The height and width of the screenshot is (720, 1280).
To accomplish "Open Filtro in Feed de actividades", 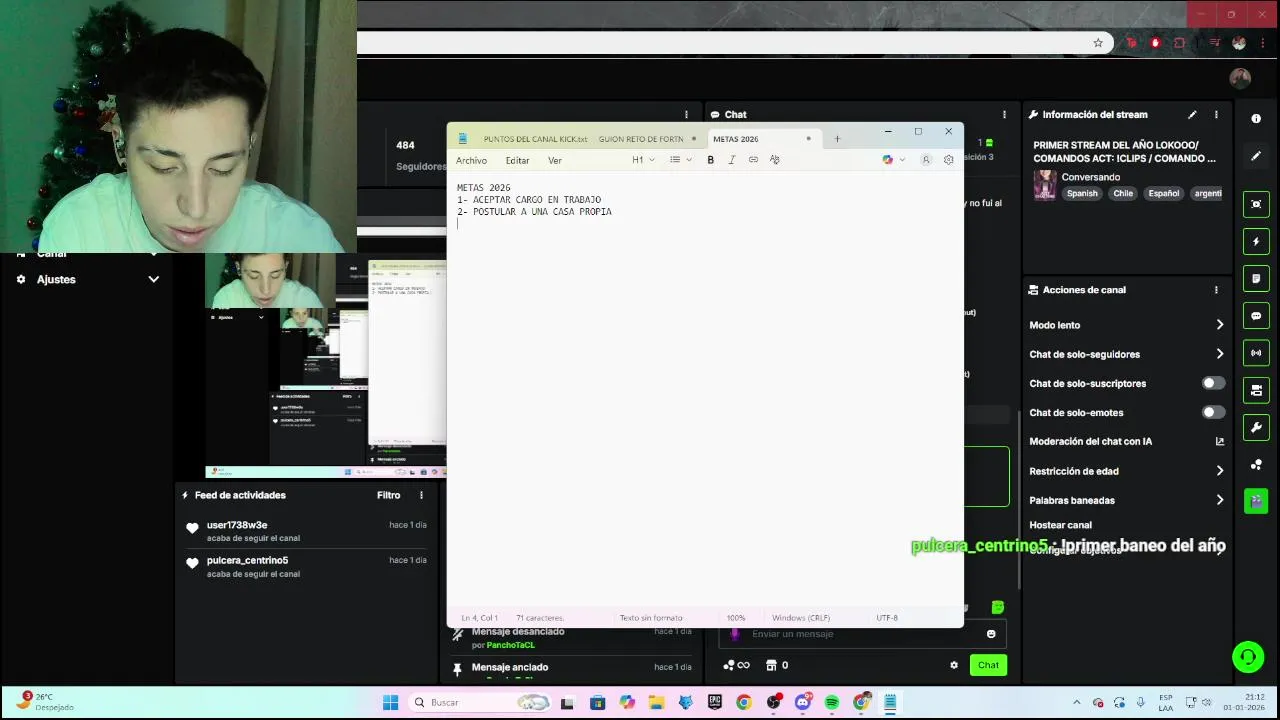I will (388, 495).
